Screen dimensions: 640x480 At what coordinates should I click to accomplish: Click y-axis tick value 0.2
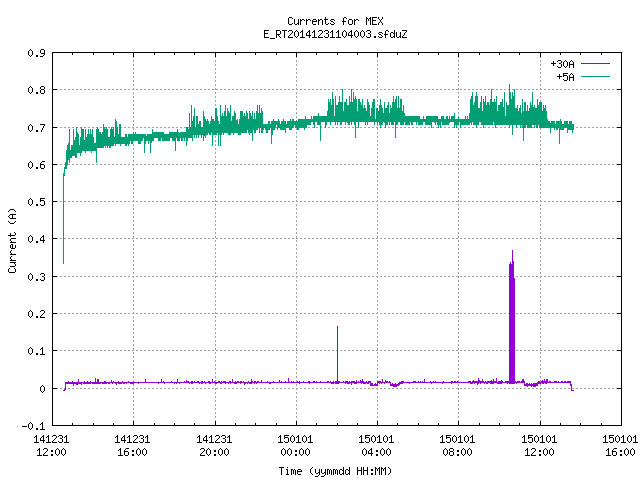tap(36, 314)
